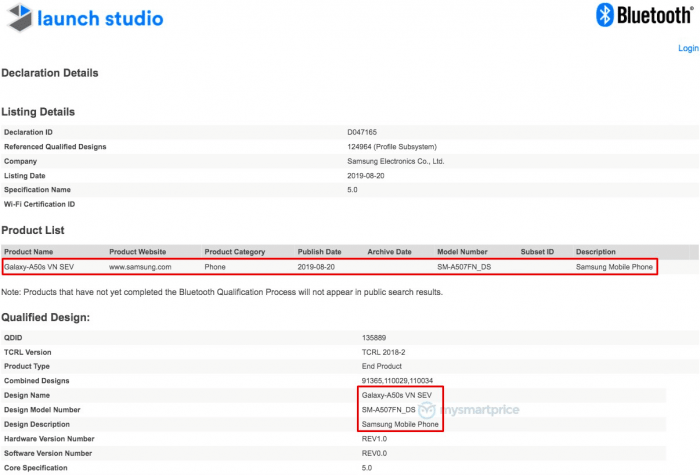This screenshot has height=475, width=700.
Task: Click the Product Website column header
Action: (x=137, y=252)
